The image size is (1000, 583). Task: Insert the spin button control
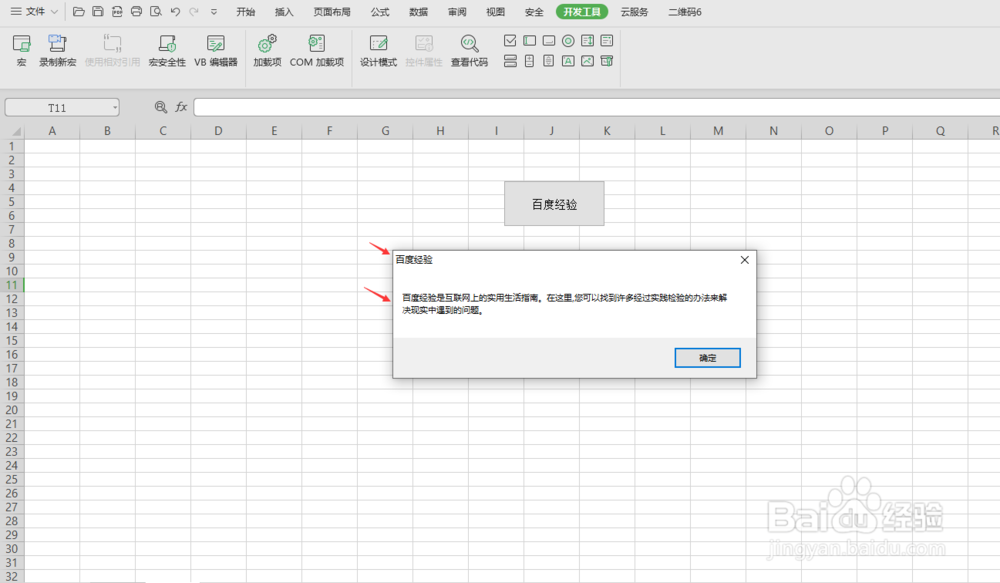(x=529, y=61)
